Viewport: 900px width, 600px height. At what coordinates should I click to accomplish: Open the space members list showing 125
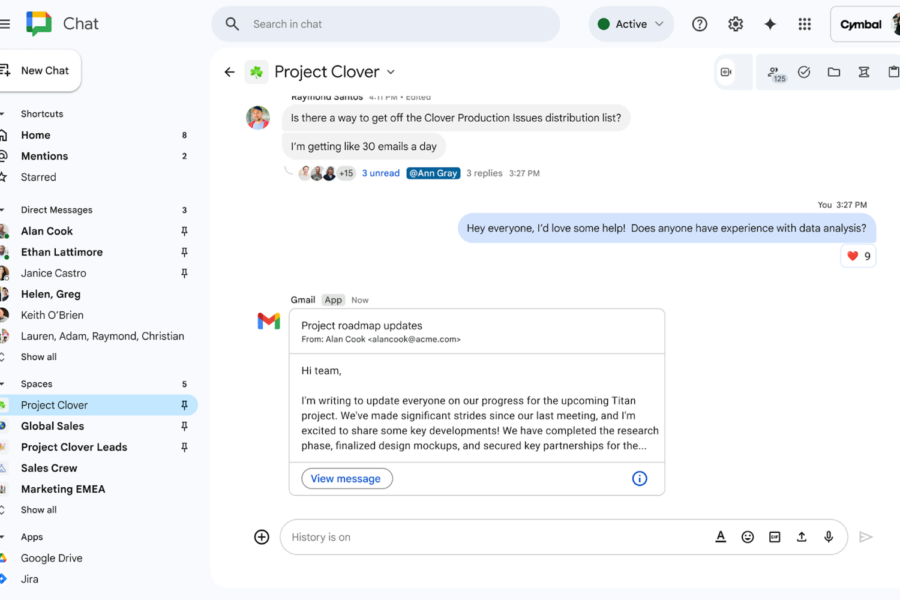pos(775,72)
